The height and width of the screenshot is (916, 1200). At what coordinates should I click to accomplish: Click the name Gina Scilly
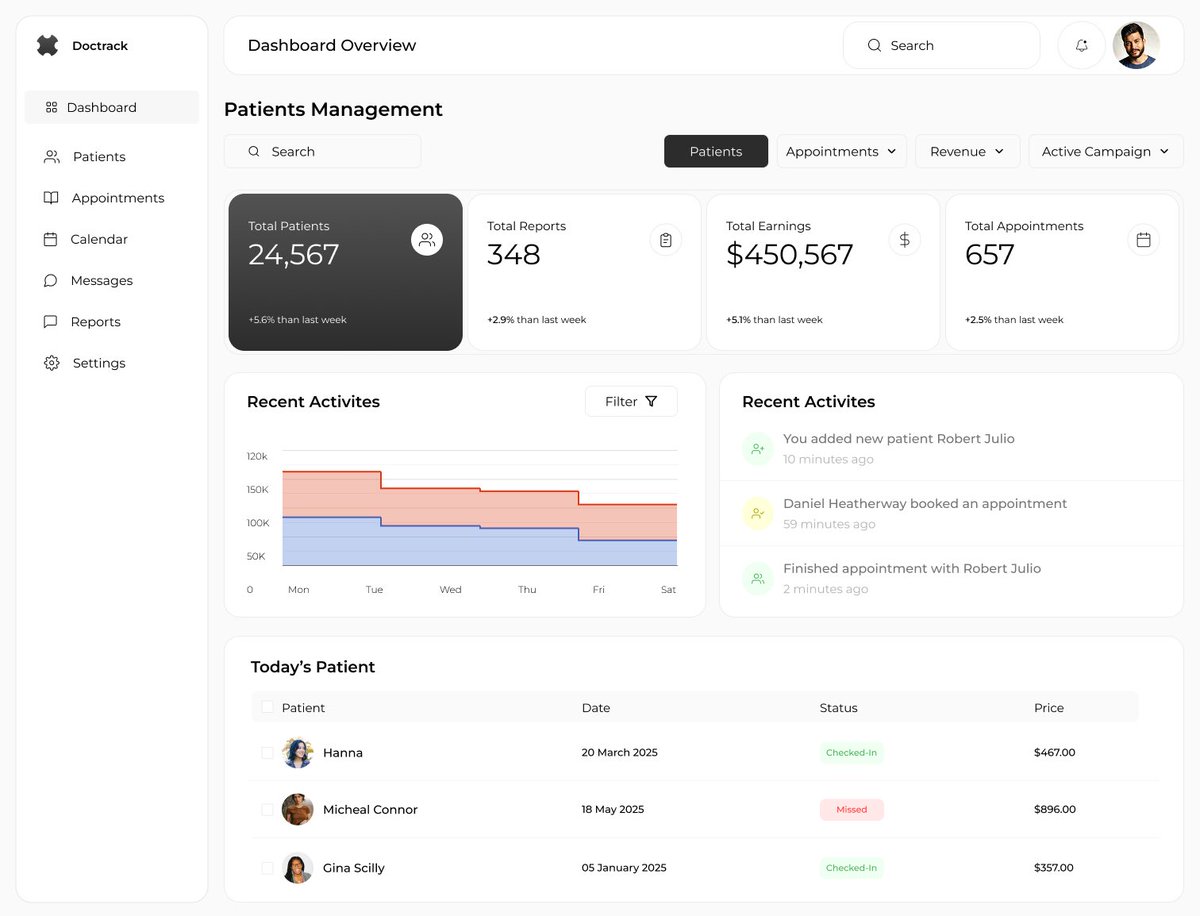click(354, 868)
